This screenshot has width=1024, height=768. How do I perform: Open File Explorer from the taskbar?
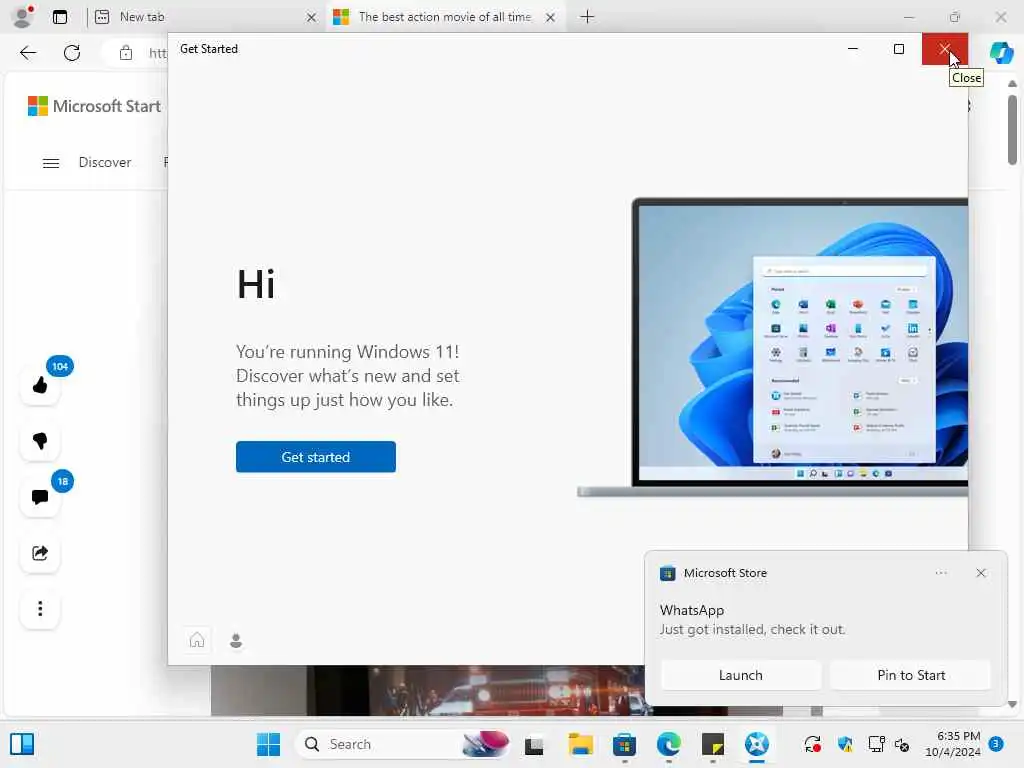(x=580, y=744)
